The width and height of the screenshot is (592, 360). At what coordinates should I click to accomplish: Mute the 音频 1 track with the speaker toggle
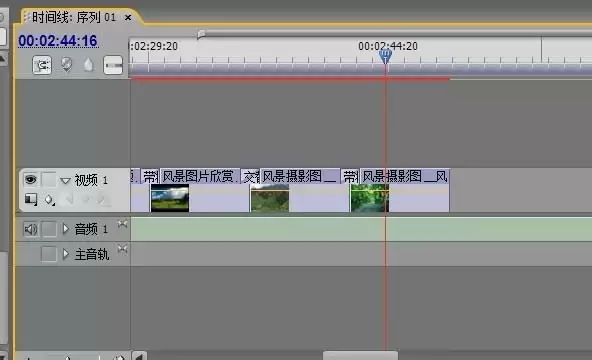[31, 229]
